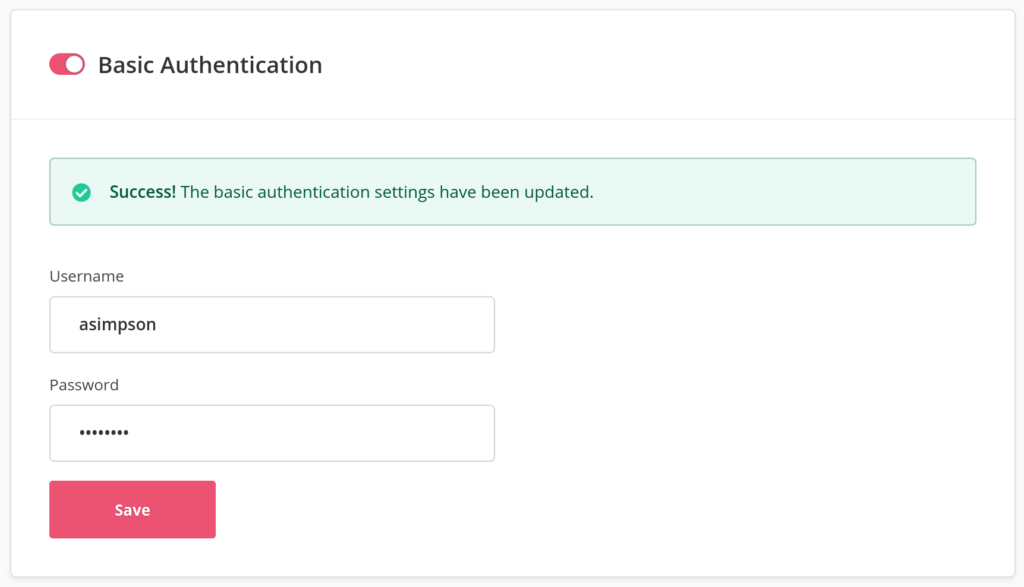The width and height of the screenshot is (1024, 587).
Task: Click the Basic Authentication heading
Action: coord(209,64)
